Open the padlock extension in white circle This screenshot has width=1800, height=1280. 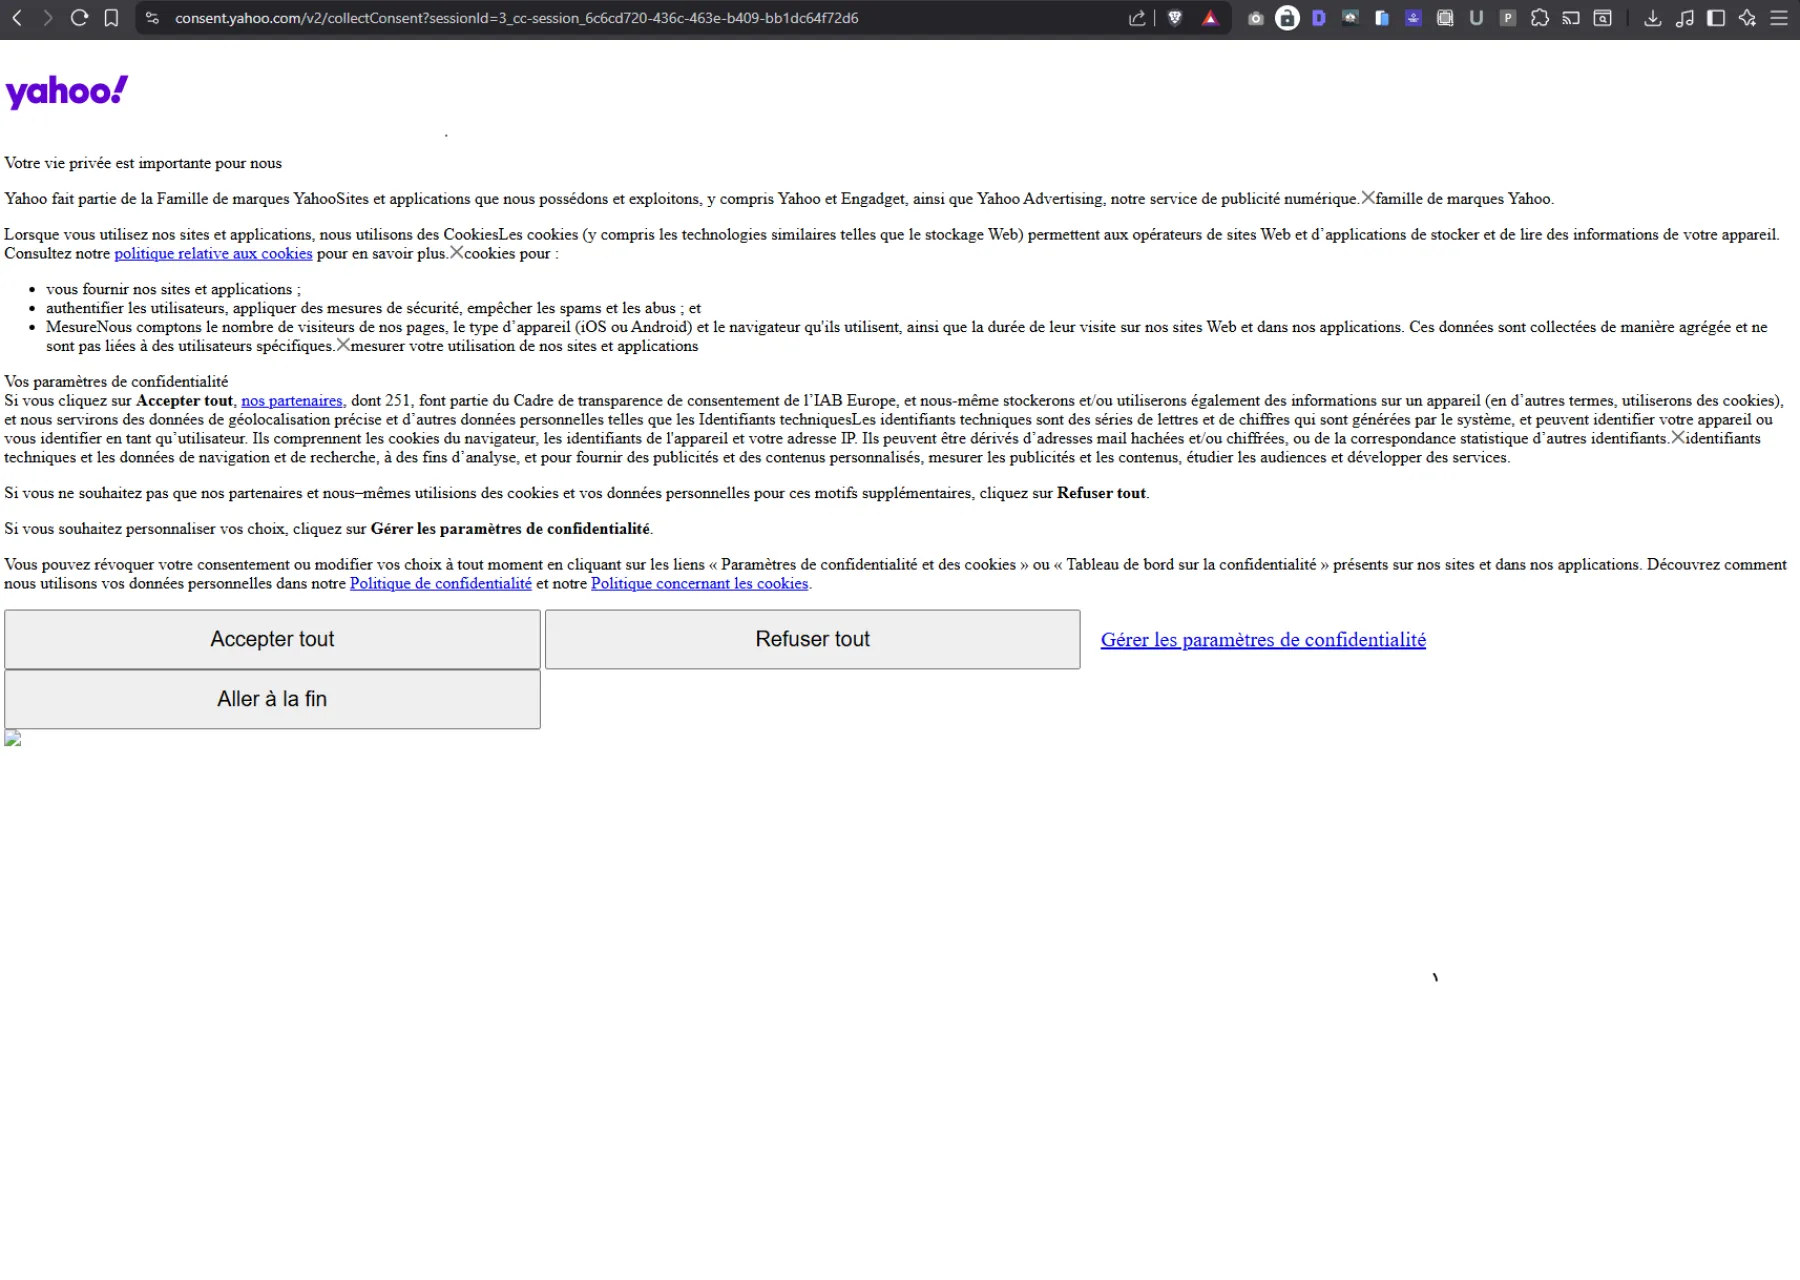tap(1288, 18)
